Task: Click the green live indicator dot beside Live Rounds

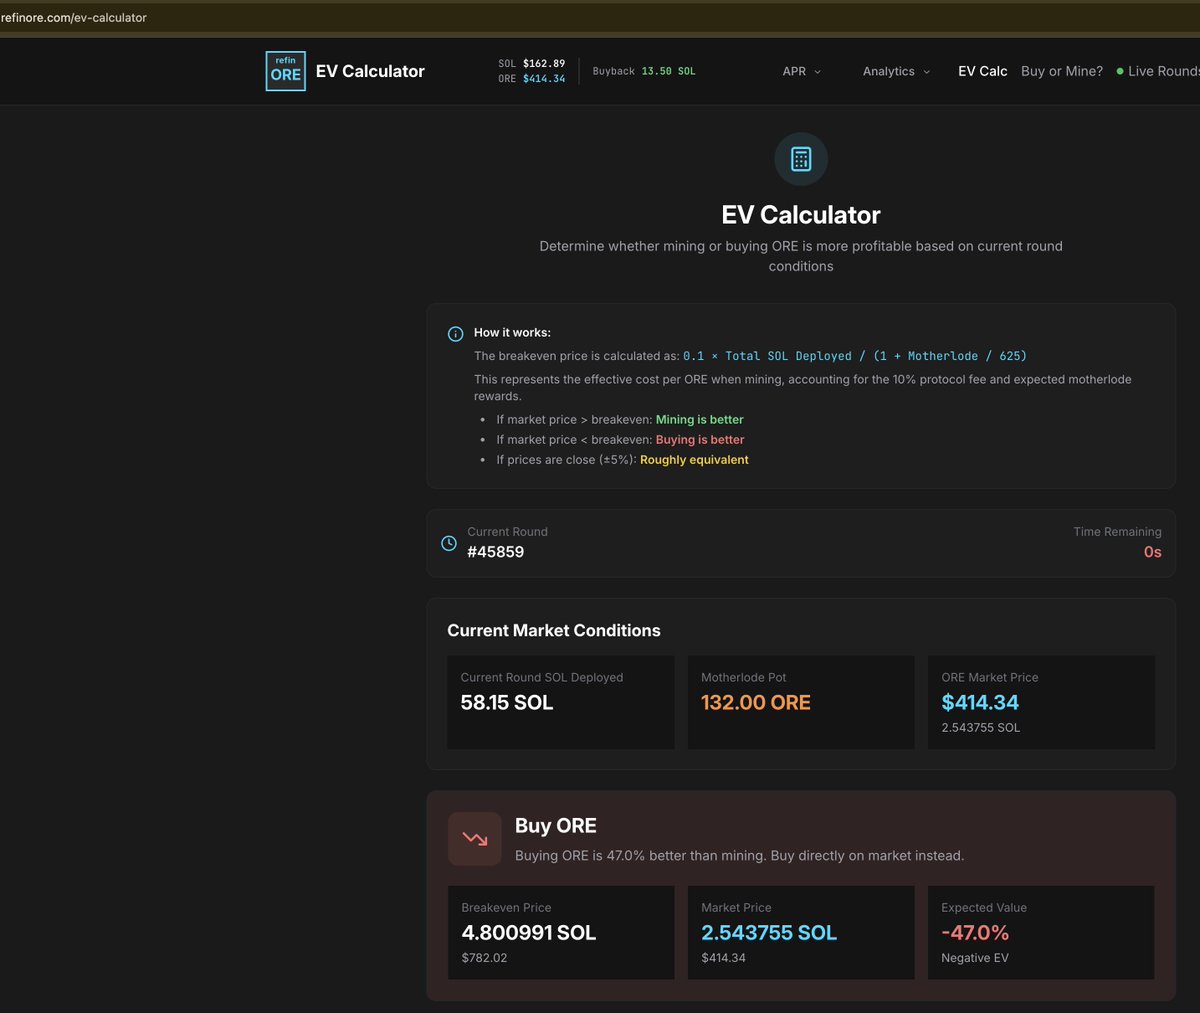Action: tap(1121, 71)
